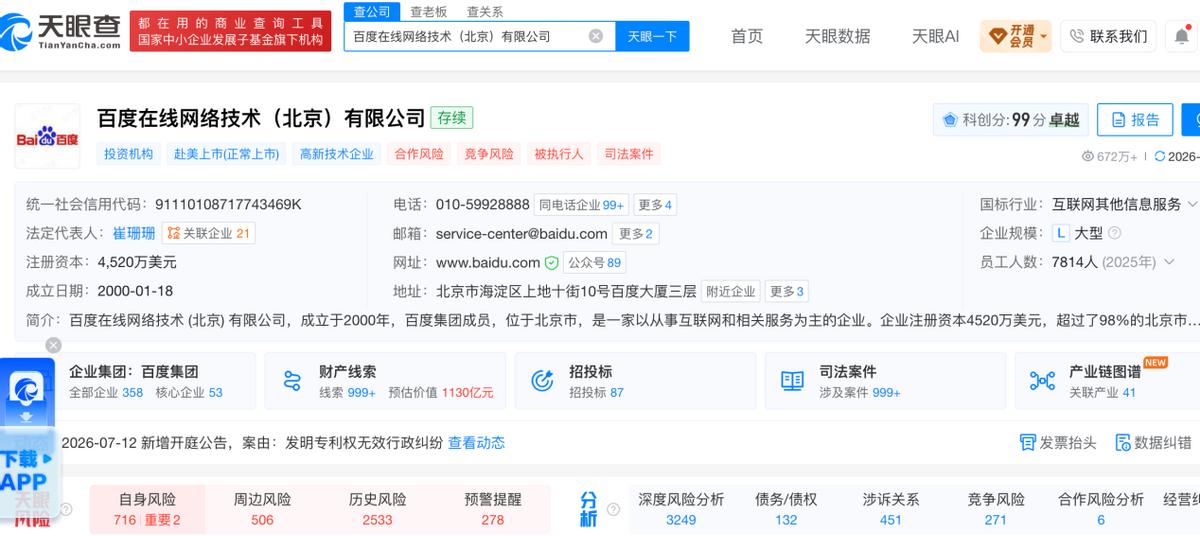This screenshot has width=1200, height=536.
Task: Open the 查看动态 link
Action: tap(476, 443)
